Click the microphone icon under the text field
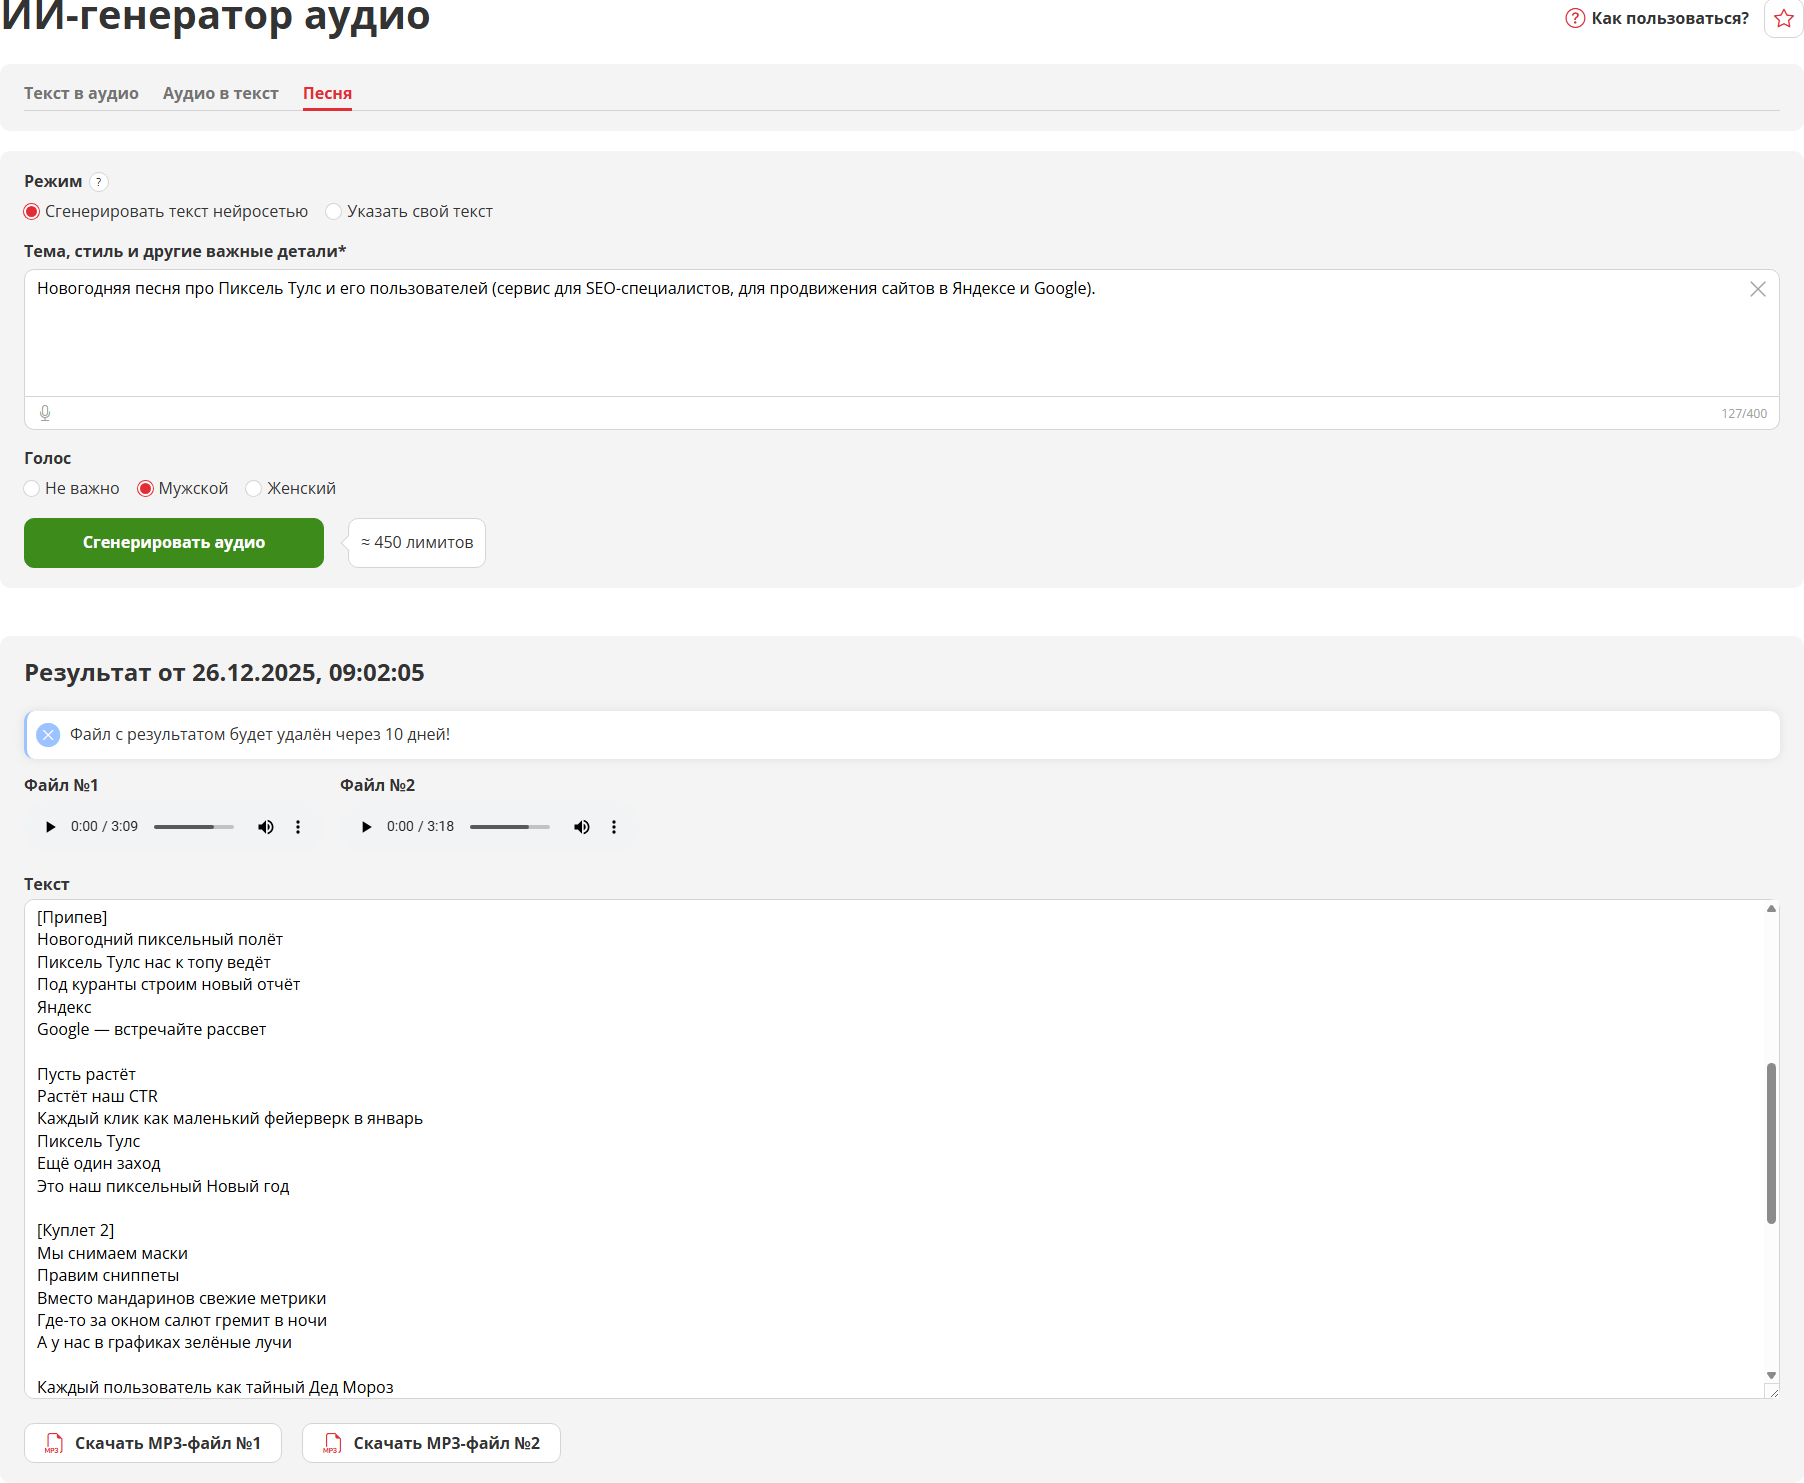The image size is (1804, 1483). 45,413
